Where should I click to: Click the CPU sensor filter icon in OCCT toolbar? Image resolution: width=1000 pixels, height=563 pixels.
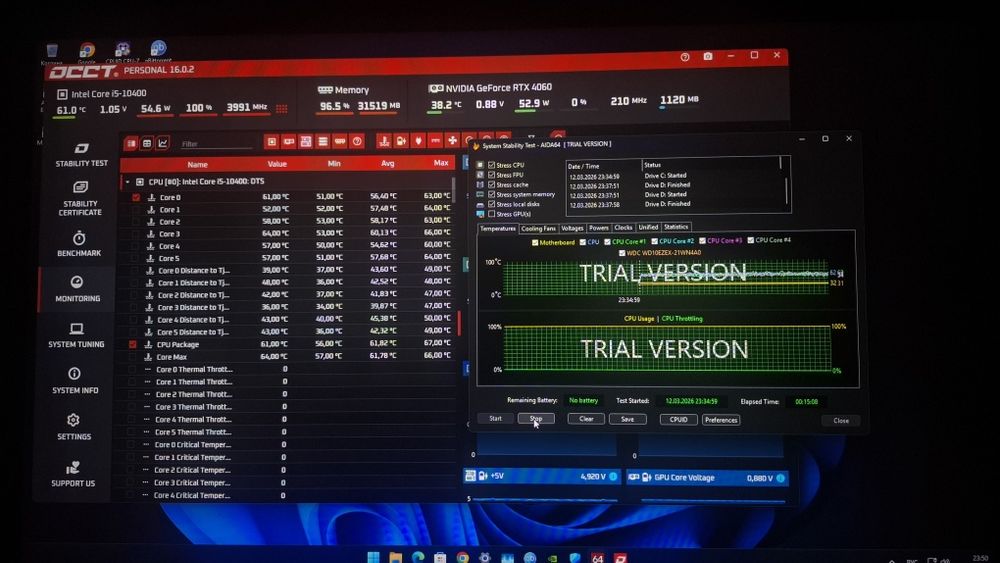(272, 142)
